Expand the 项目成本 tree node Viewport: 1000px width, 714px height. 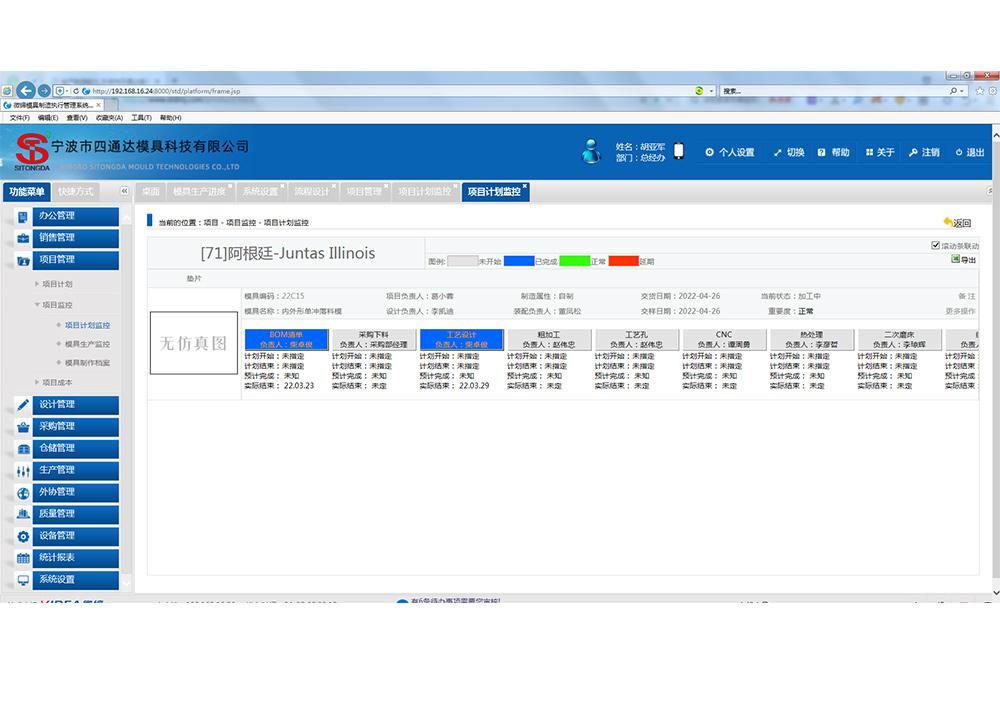click(37, 382)
